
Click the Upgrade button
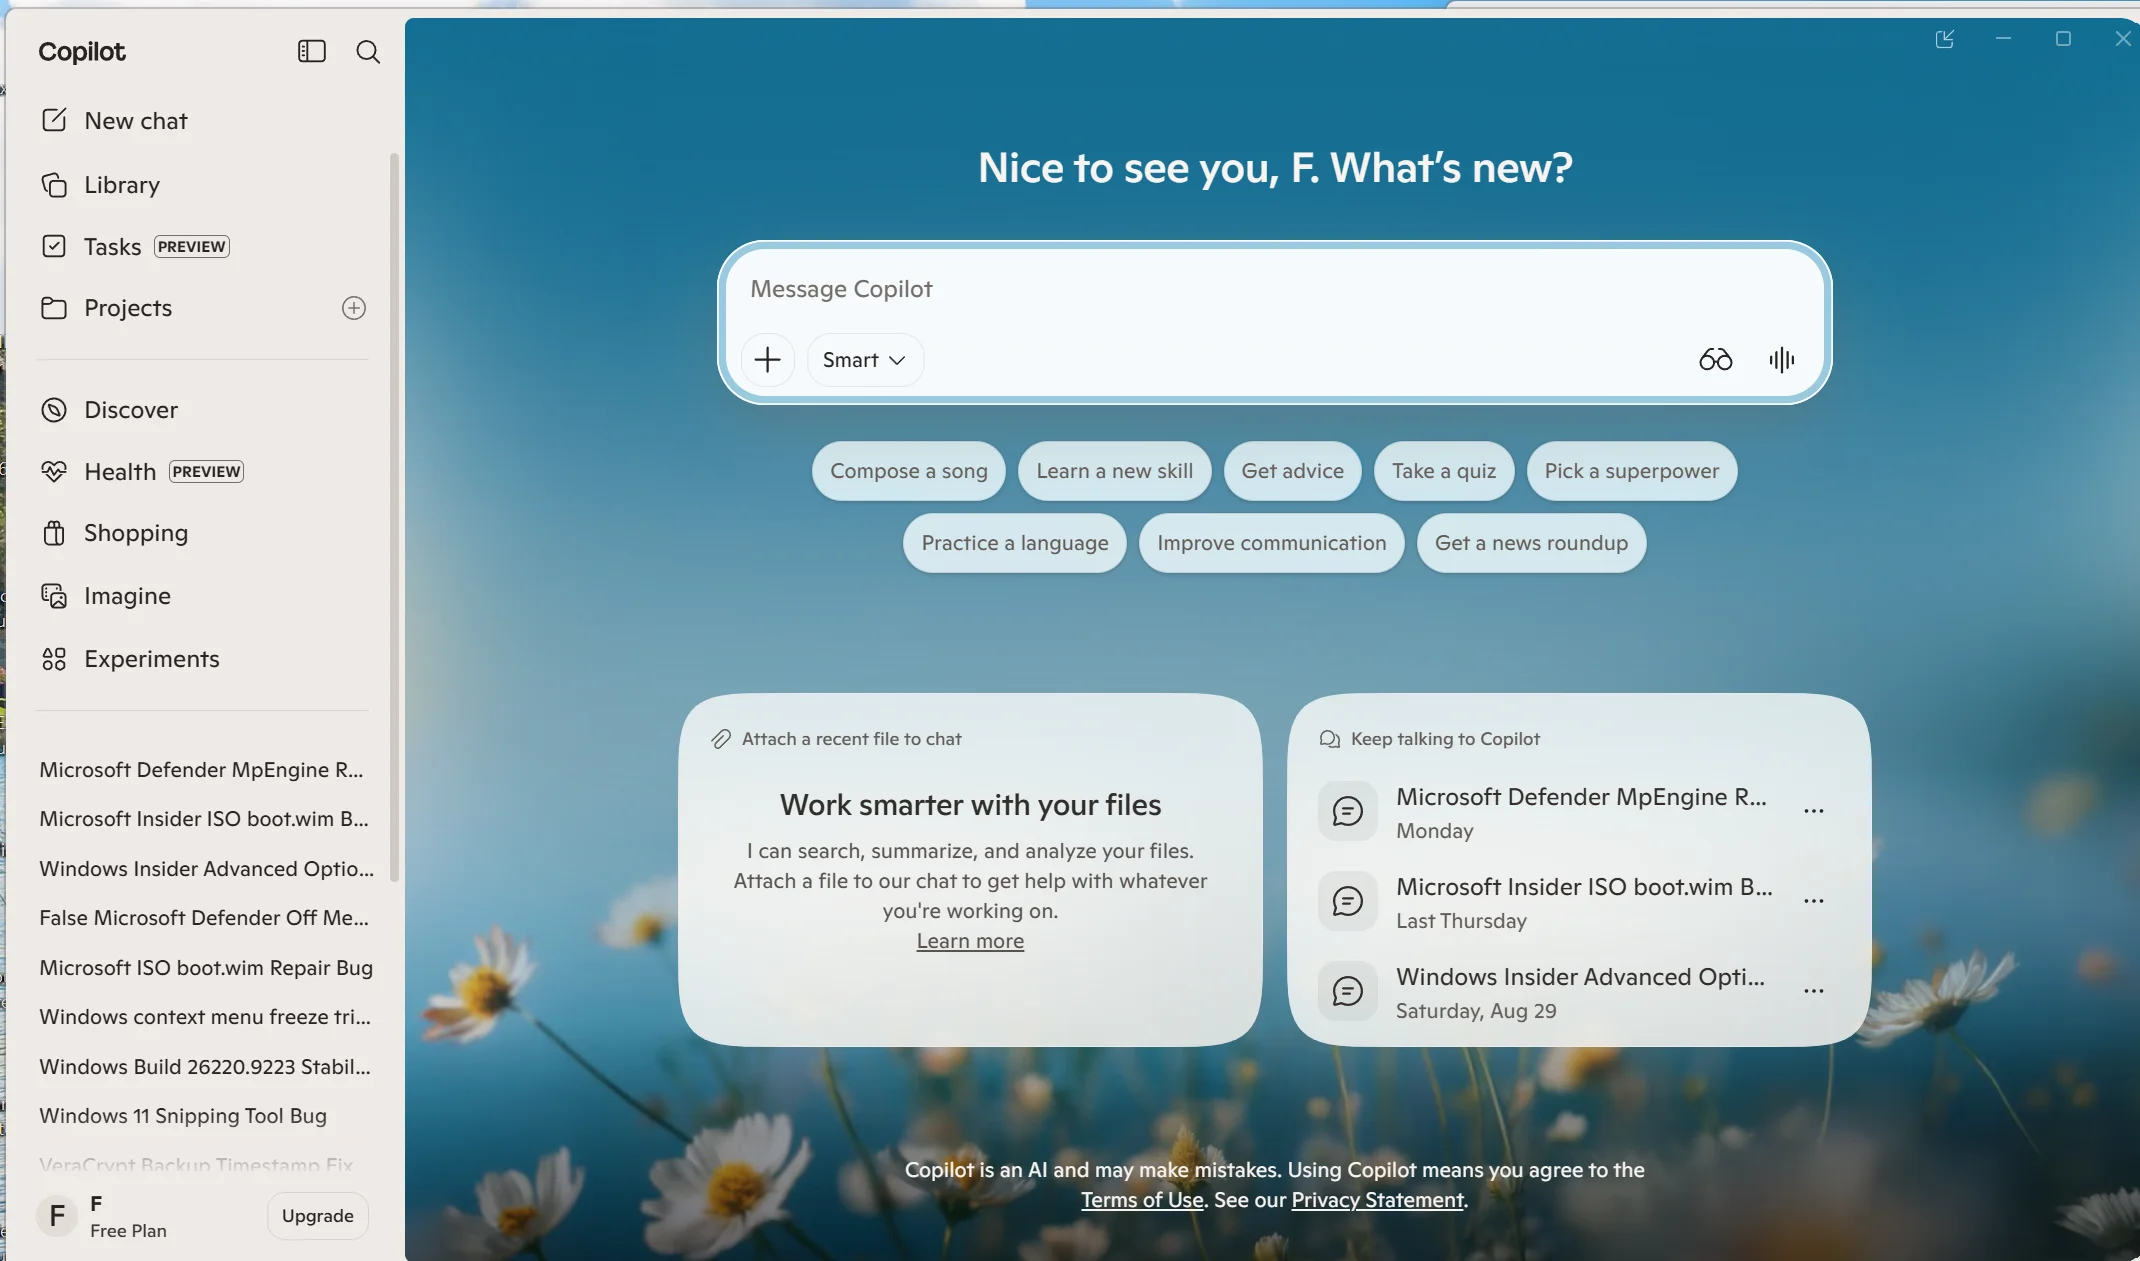(x=318, y=1216)
